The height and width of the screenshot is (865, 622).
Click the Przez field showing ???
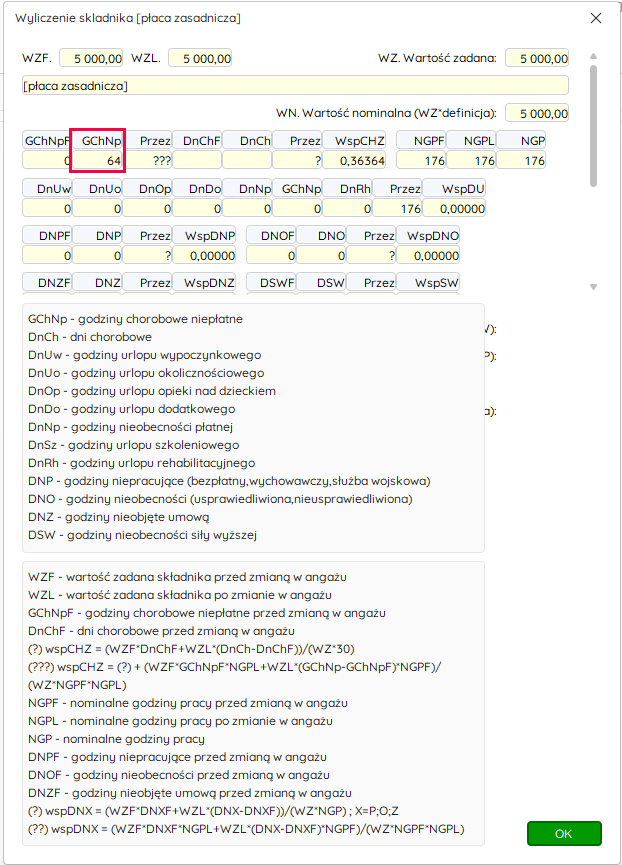coord(147,161)
